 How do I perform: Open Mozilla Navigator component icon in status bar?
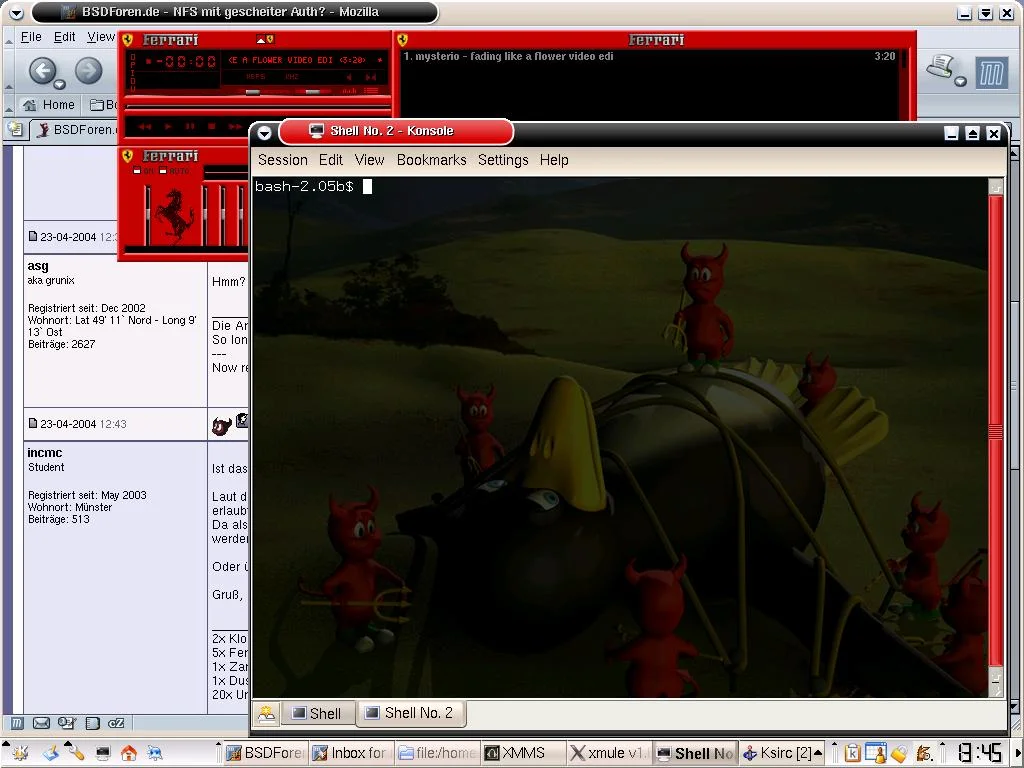coord(18,723)
